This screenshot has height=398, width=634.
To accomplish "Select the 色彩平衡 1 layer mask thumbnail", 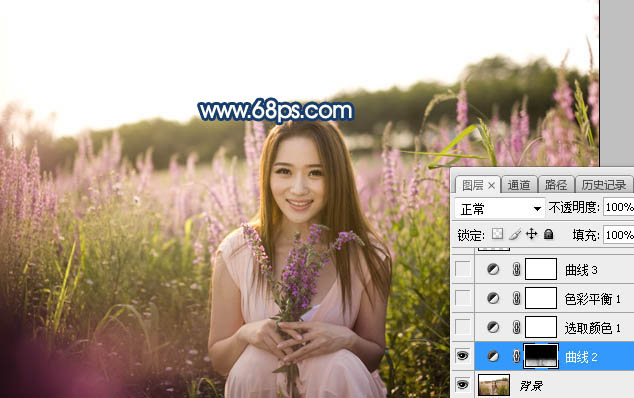I will [x=541, y=298].
